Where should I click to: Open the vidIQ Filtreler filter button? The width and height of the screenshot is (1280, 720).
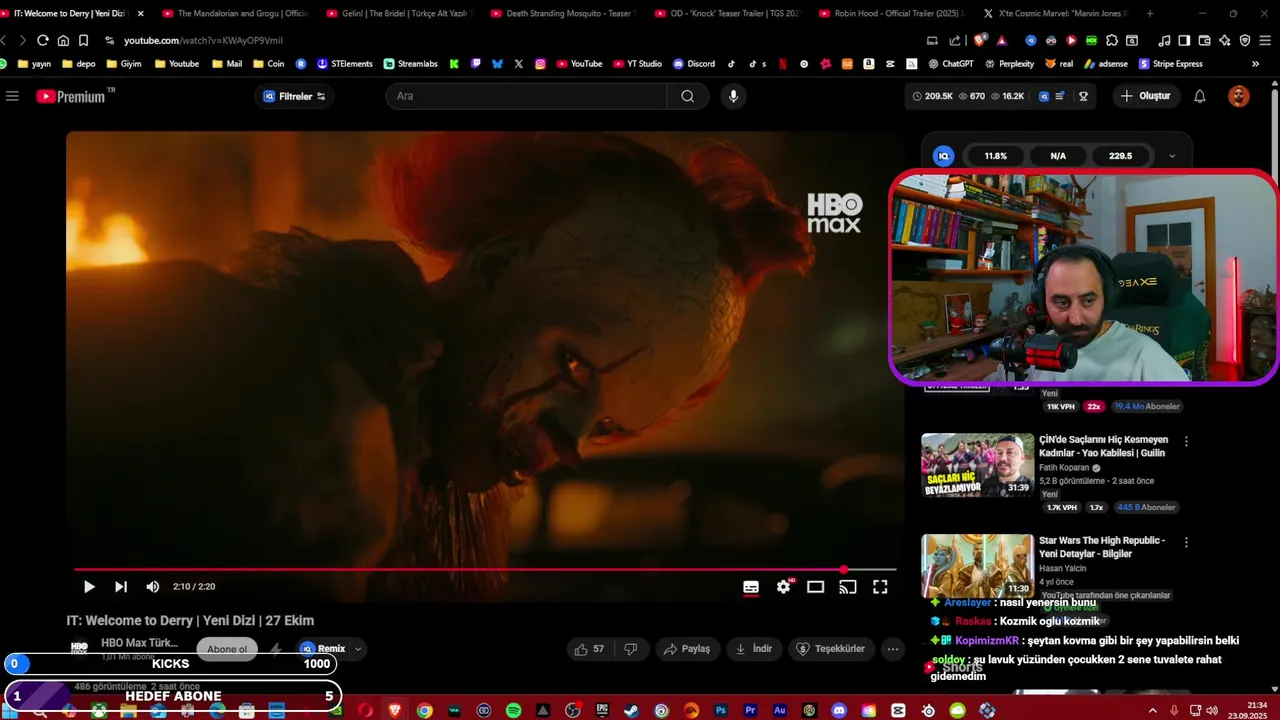[295, 96]
